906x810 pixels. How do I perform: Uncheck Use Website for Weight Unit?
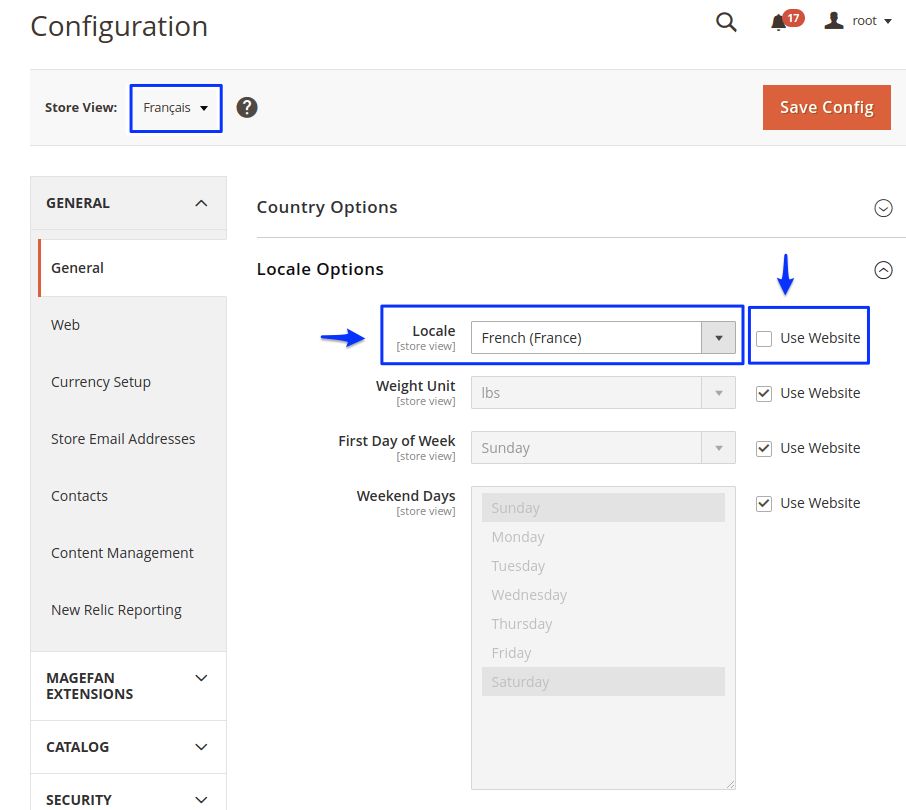763,393
